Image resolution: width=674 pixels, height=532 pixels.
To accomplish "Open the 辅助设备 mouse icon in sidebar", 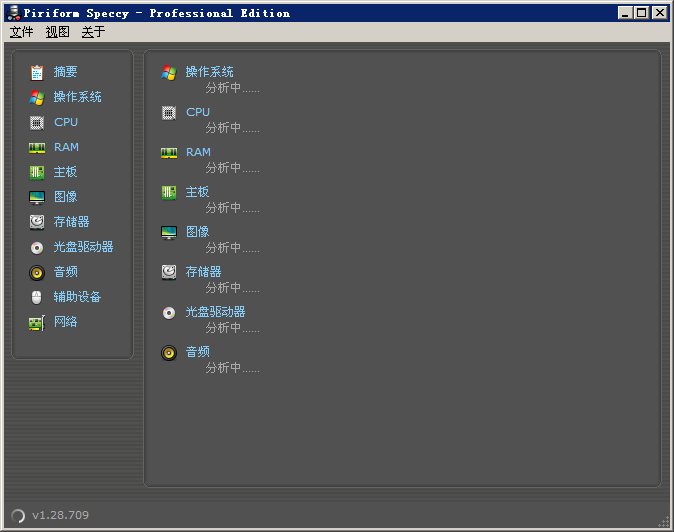I will coord(37,297).
